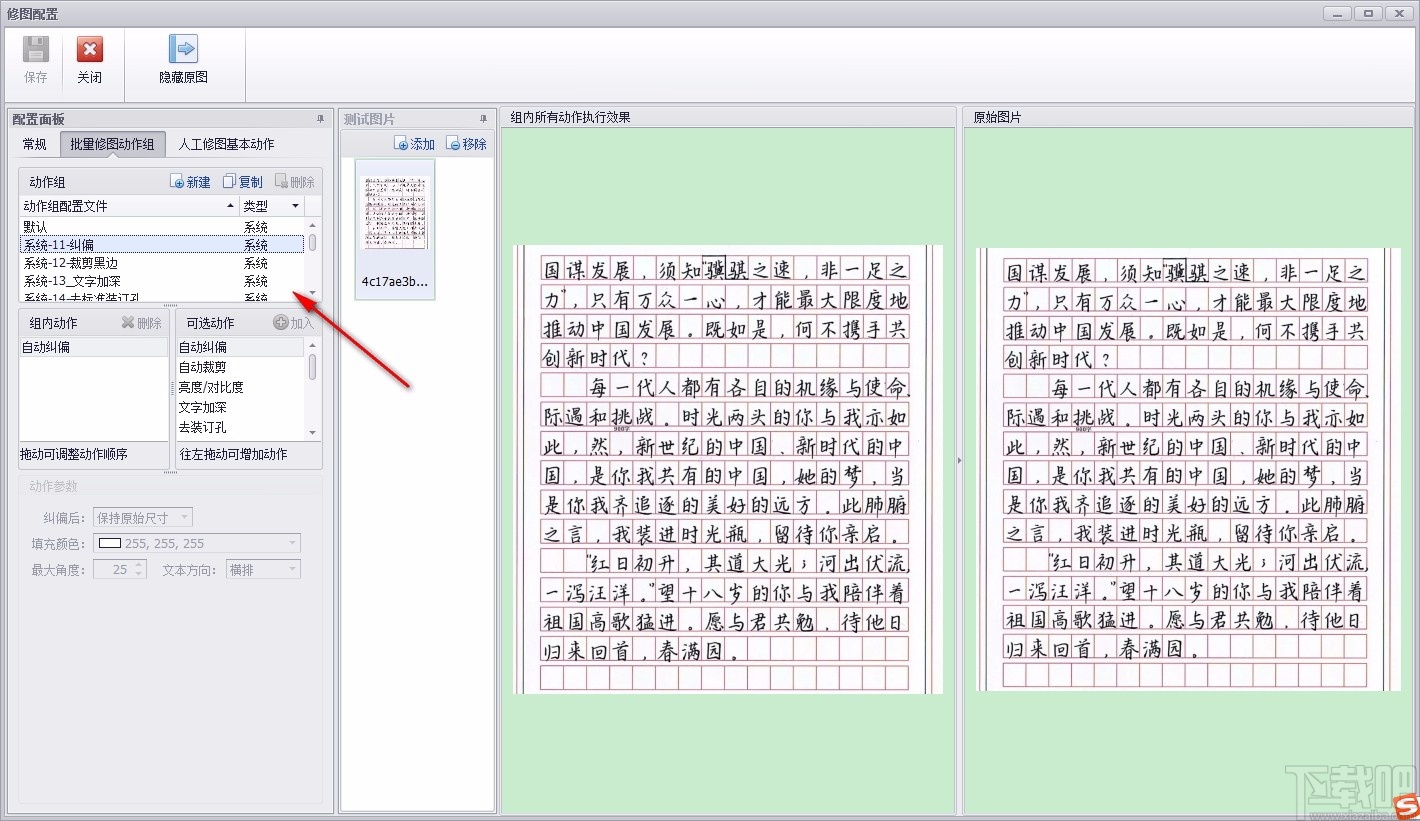Click 原始图片 original image preview

pos(1189,469)
